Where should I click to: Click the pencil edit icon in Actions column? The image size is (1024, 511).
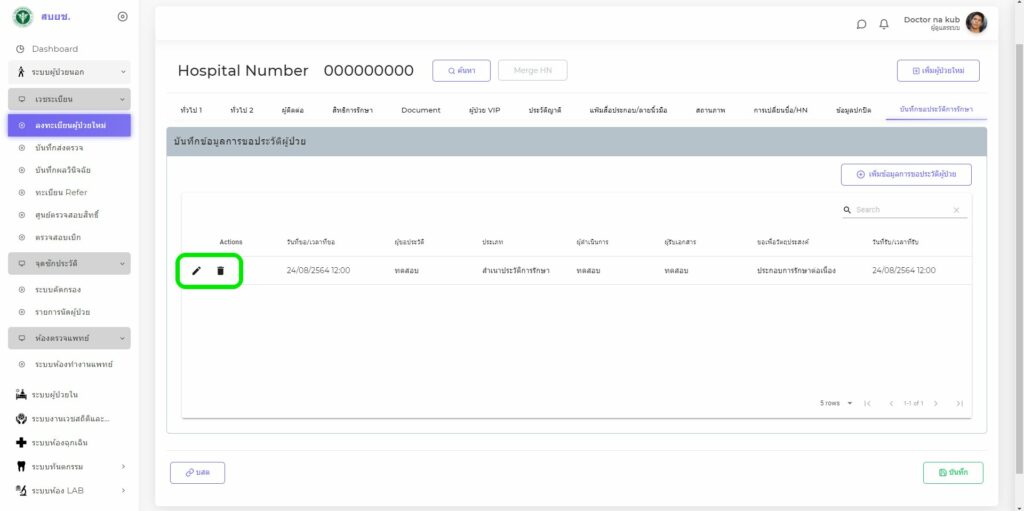tap(197, 271)
